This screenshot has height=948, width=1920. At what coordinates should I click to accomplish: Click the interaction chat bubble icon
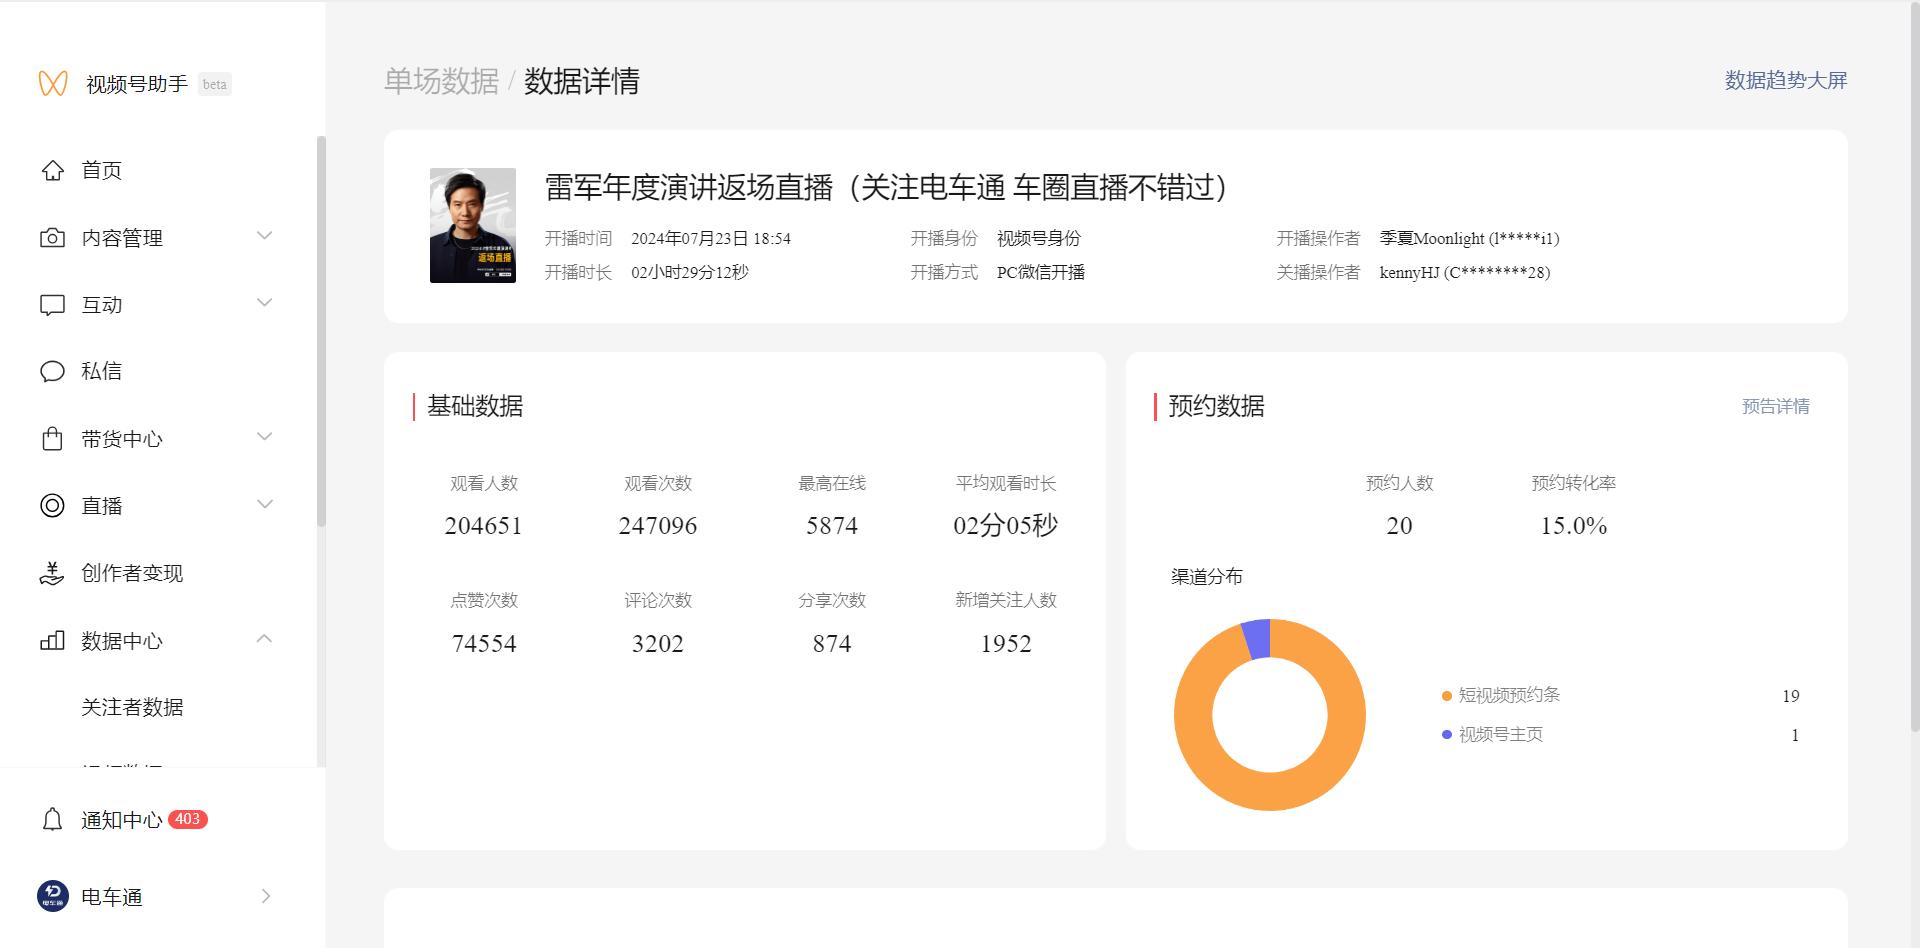coord(52,305)
